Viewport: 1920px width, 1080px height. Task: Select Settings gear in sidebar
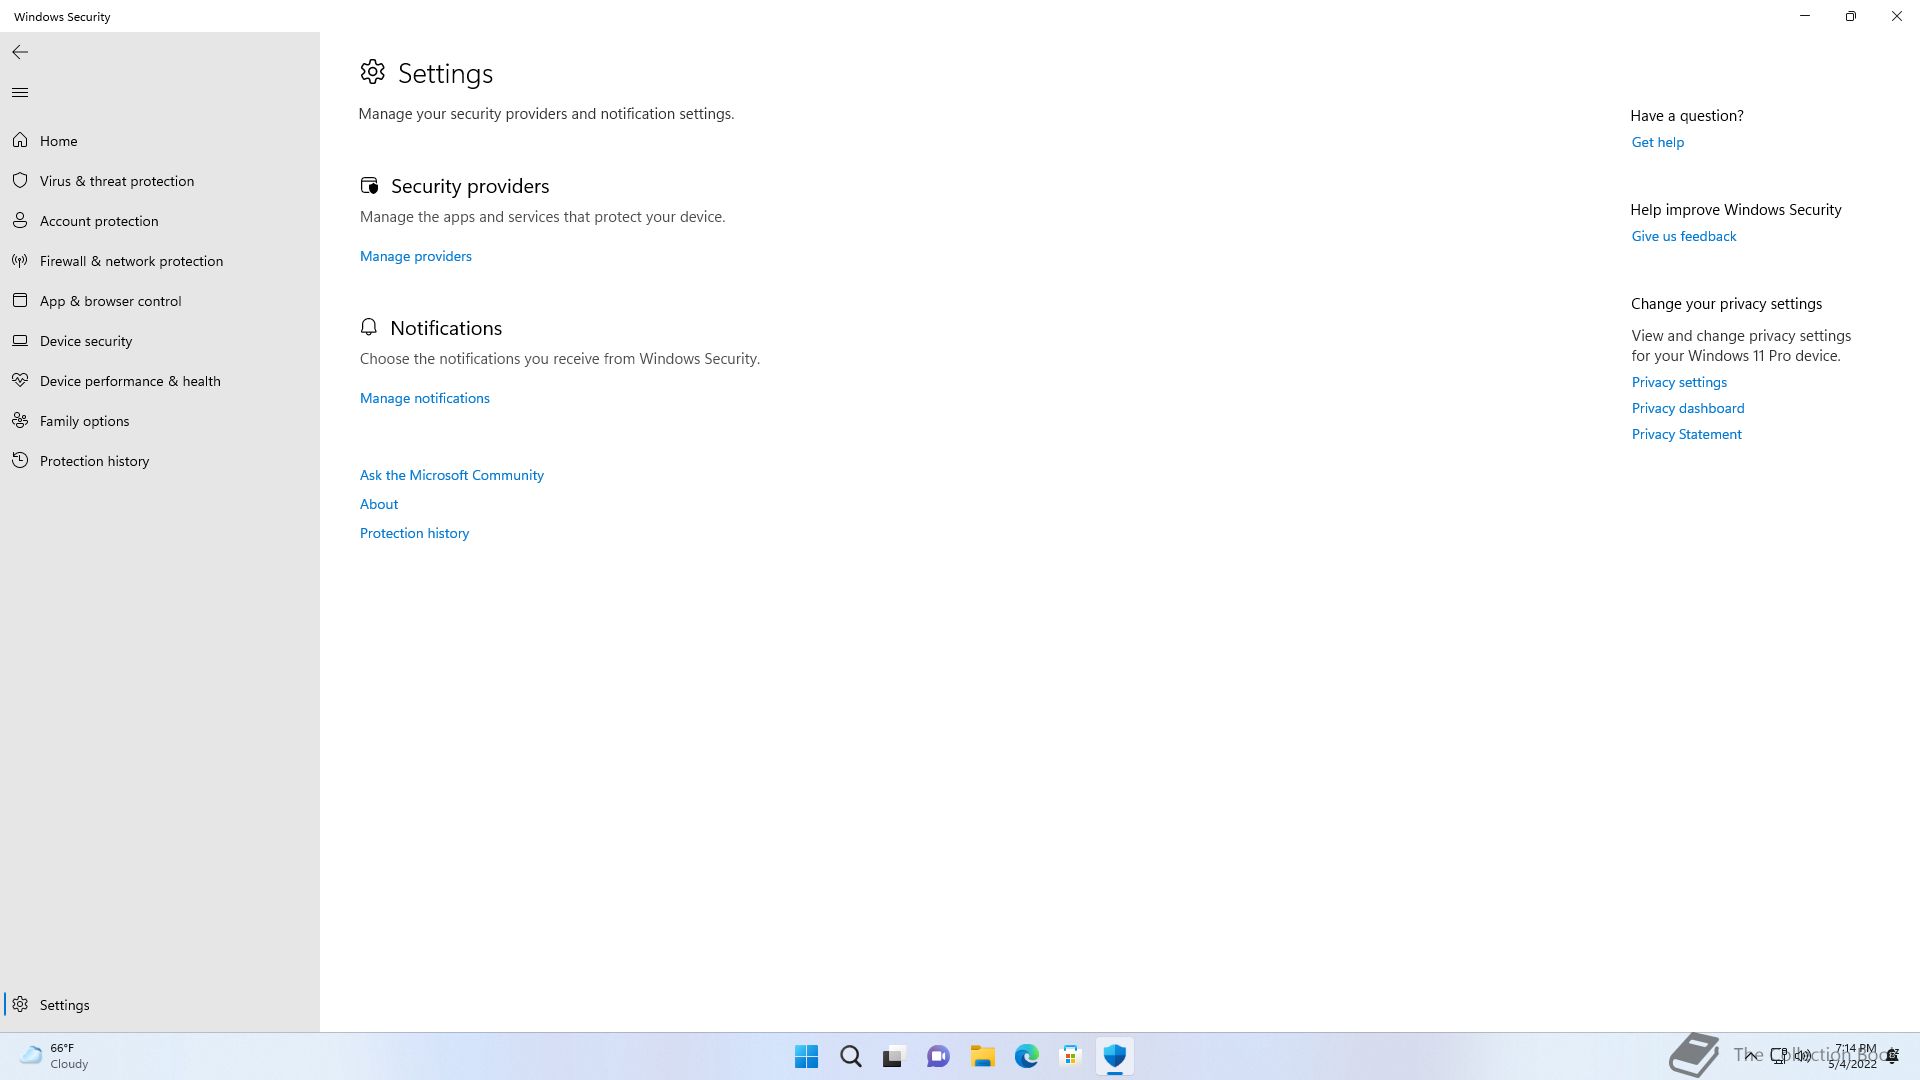point(20,1005)
